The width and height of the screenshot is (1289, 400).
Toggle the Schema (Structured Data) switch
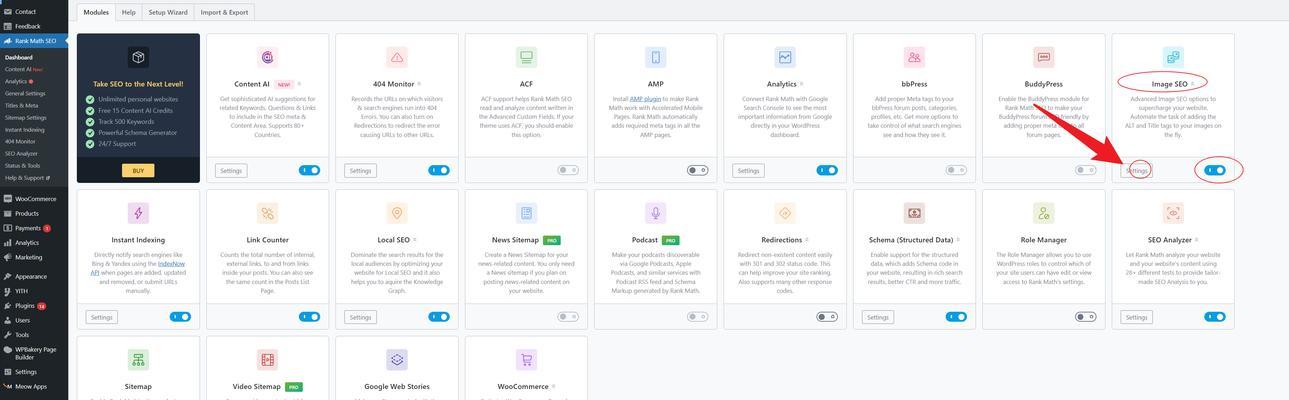(x=956, y=317)
